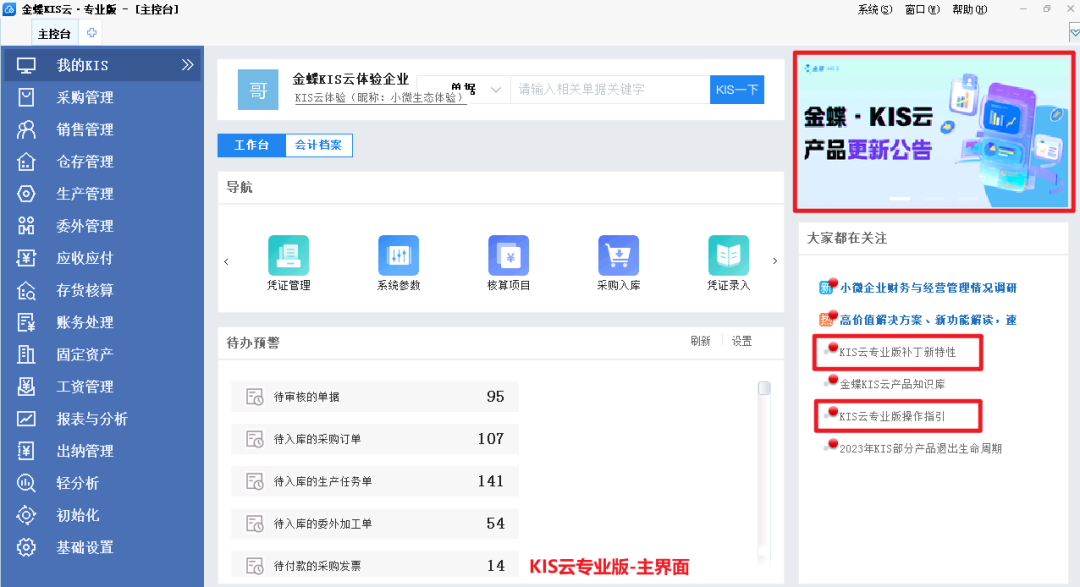The height and width of the screenshot is (587, 1080).
Task: Open 系统(S) menu
Action: pos(875,10)
